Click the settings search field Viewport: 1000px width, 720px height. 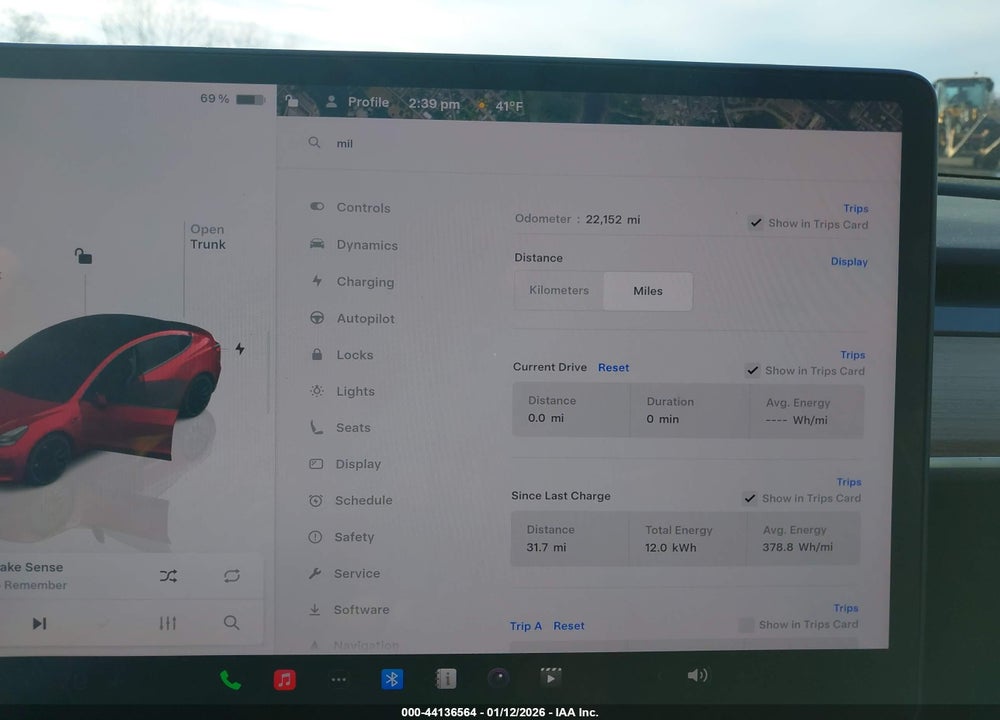(587, 143)
